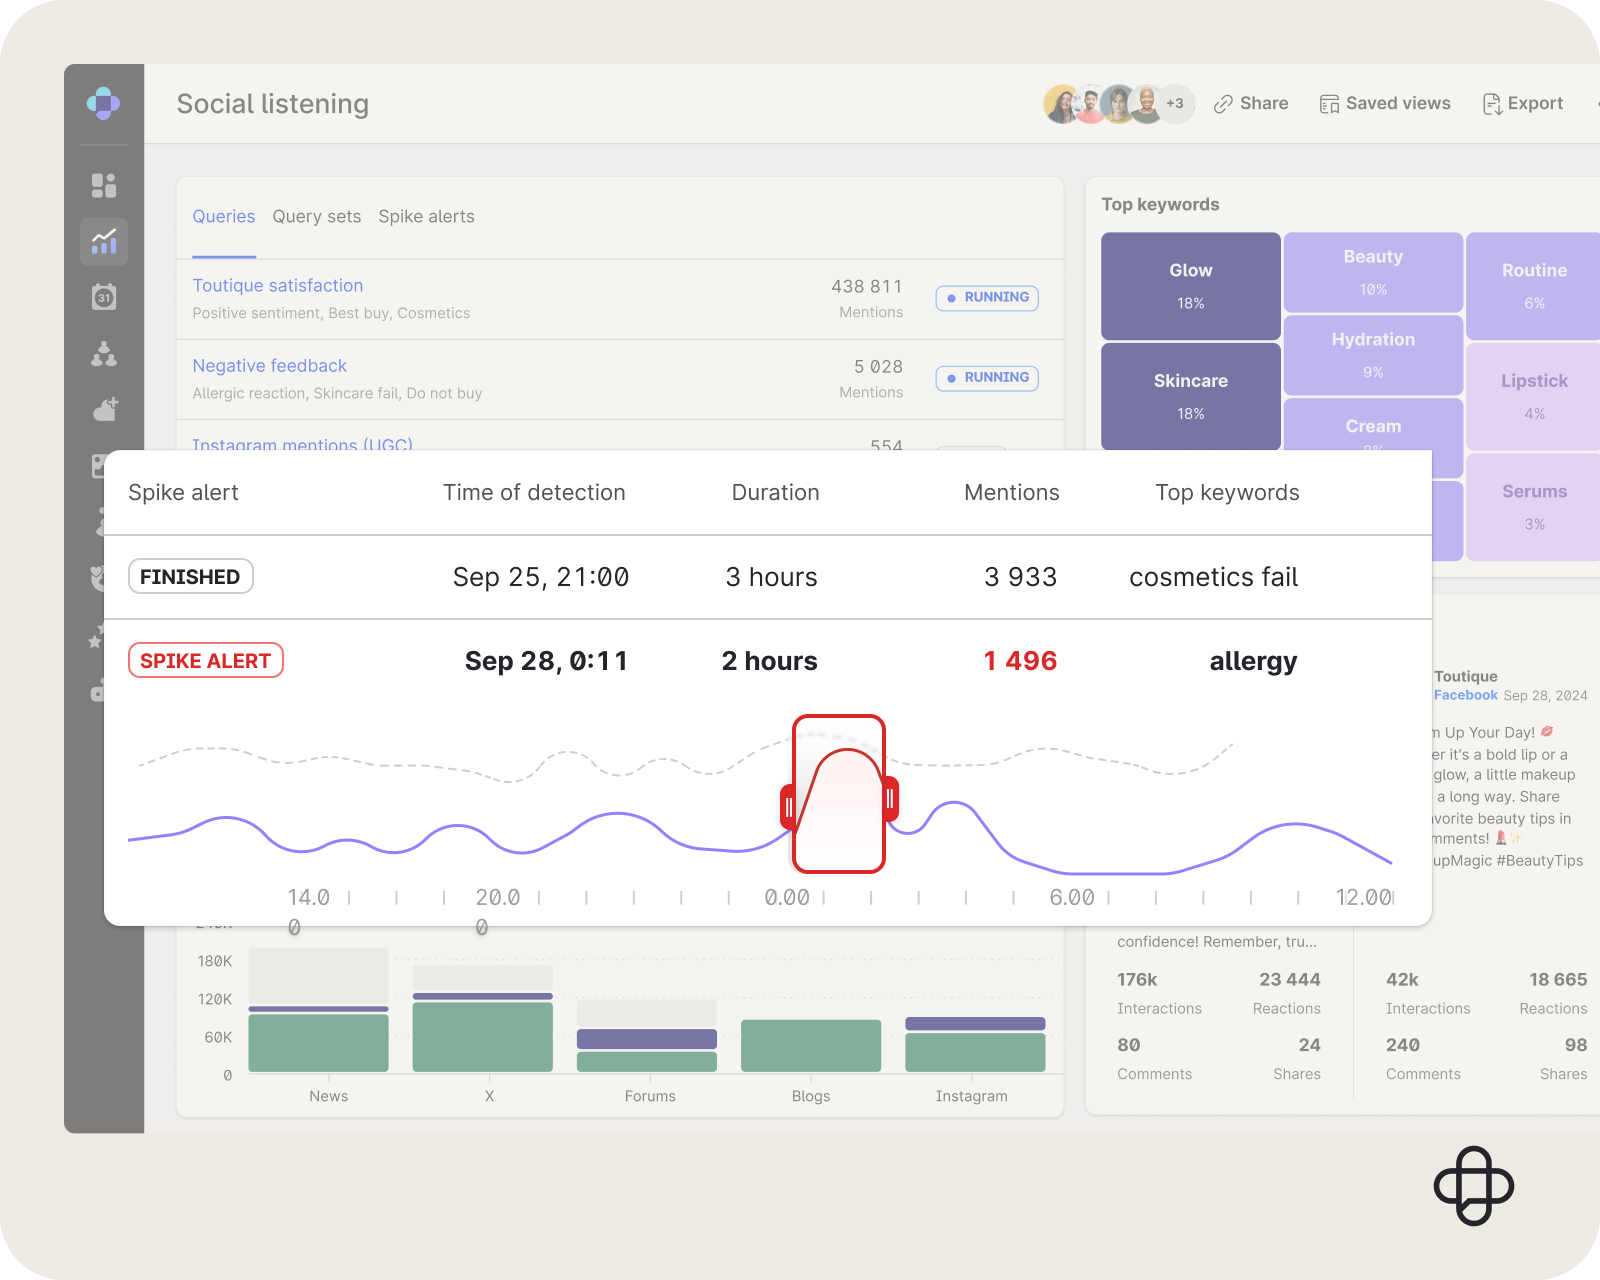Click the FINISHED status badge in spike alerts
Image resolution: width=1600 pixels, height=1280 pixels.
click(190, 576)
